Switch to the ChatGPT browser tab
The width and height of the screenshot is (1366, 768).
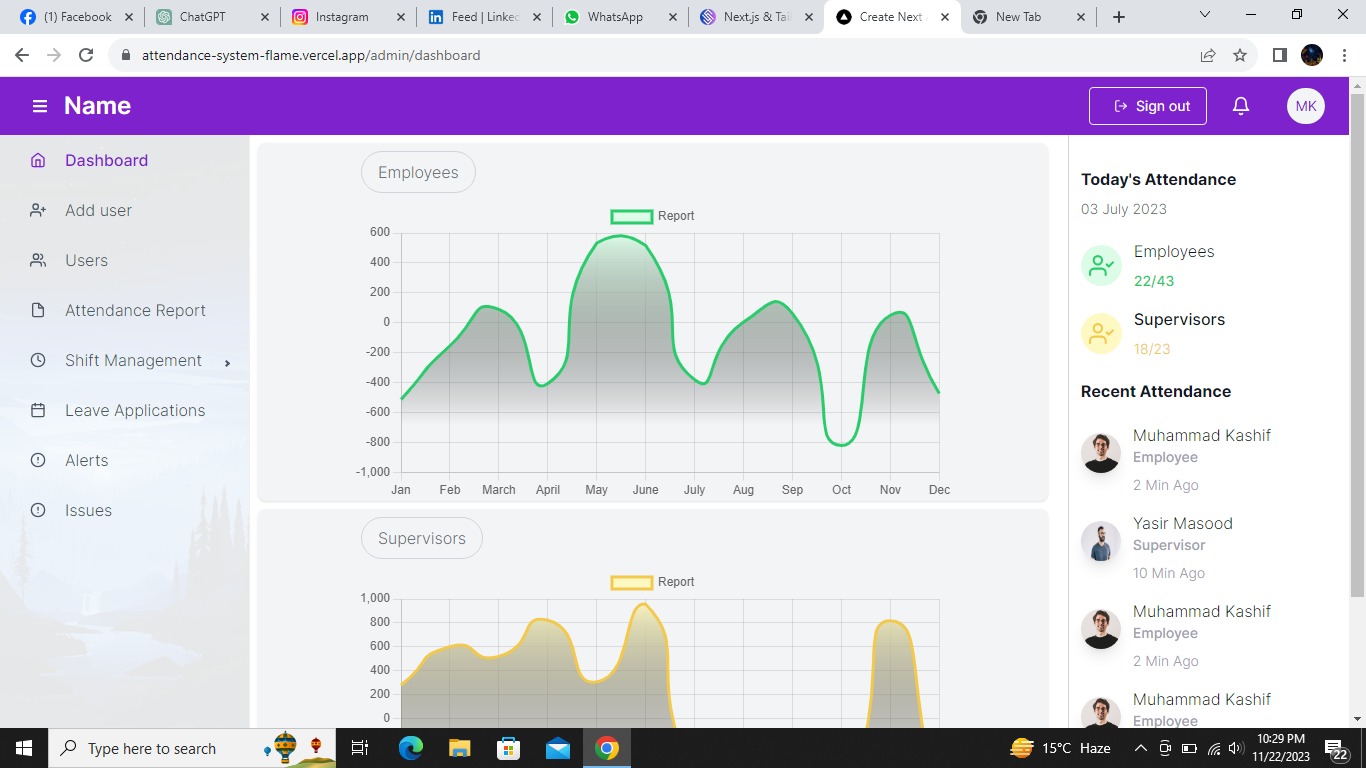[x=212, y=17]
